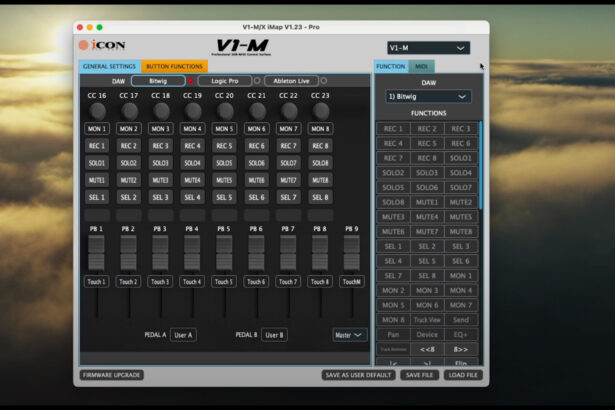Viewport: 615px width, 410px height.
Task: Click the Touch 6 button
Action: pos(257,282)
